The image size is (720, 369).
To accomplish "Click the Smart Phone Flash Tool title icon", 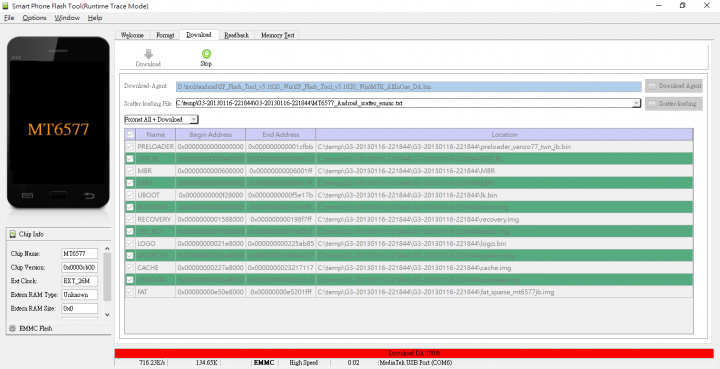I will [x=5, y=6].
